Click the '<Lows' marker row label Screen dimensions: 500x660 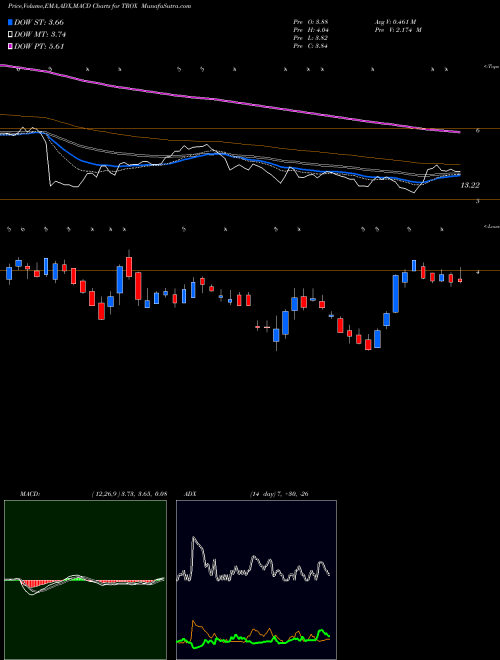(492, 226)
